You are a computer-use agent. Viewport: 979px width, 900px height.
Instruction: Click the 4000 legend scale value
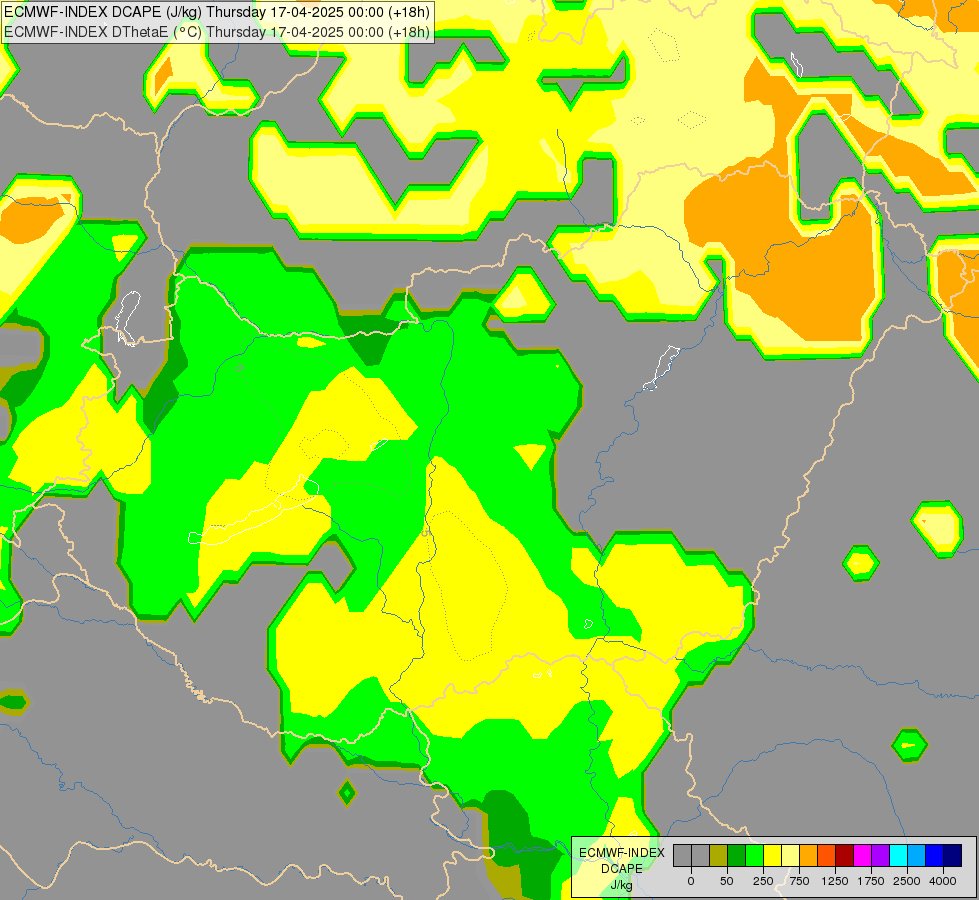point(943,881)
